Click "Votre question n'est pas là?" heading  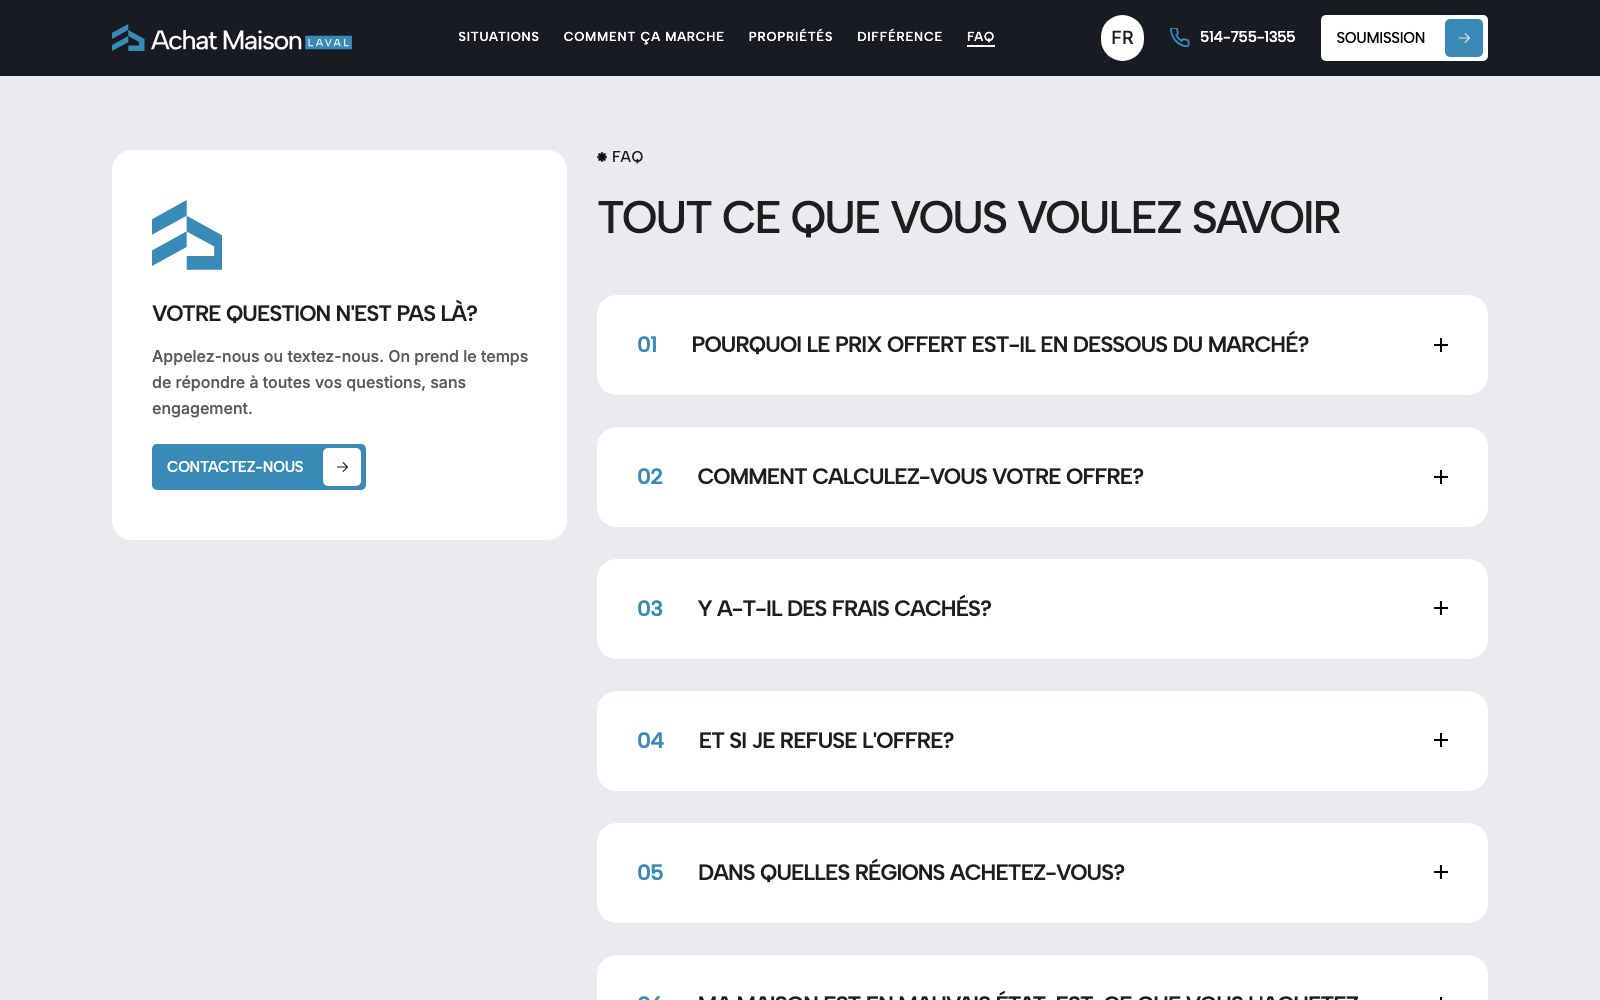coord(314,313)
